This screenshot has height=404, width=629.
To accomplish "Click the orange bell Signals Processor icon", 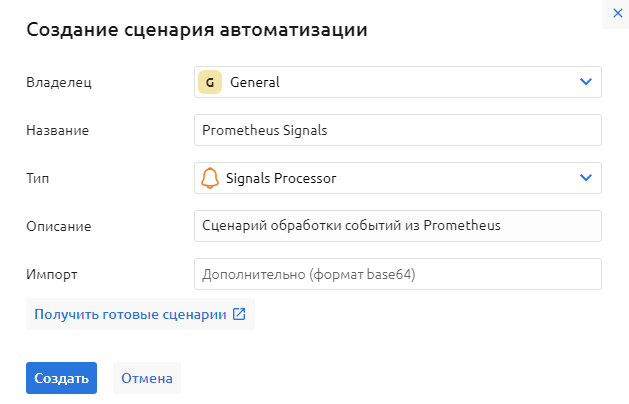I will [209, 178].
